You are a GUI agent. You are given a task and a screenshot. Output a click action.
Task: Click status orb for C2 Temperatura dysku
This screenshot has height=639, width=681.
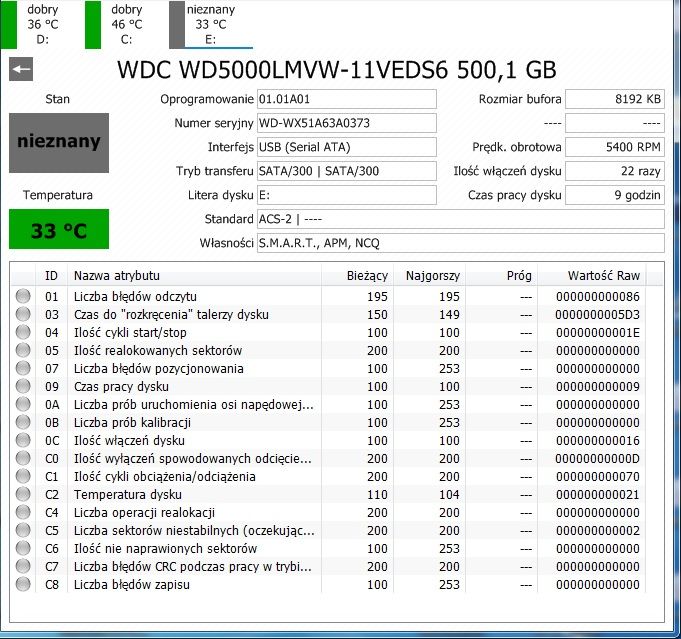(x=23, y=494)
